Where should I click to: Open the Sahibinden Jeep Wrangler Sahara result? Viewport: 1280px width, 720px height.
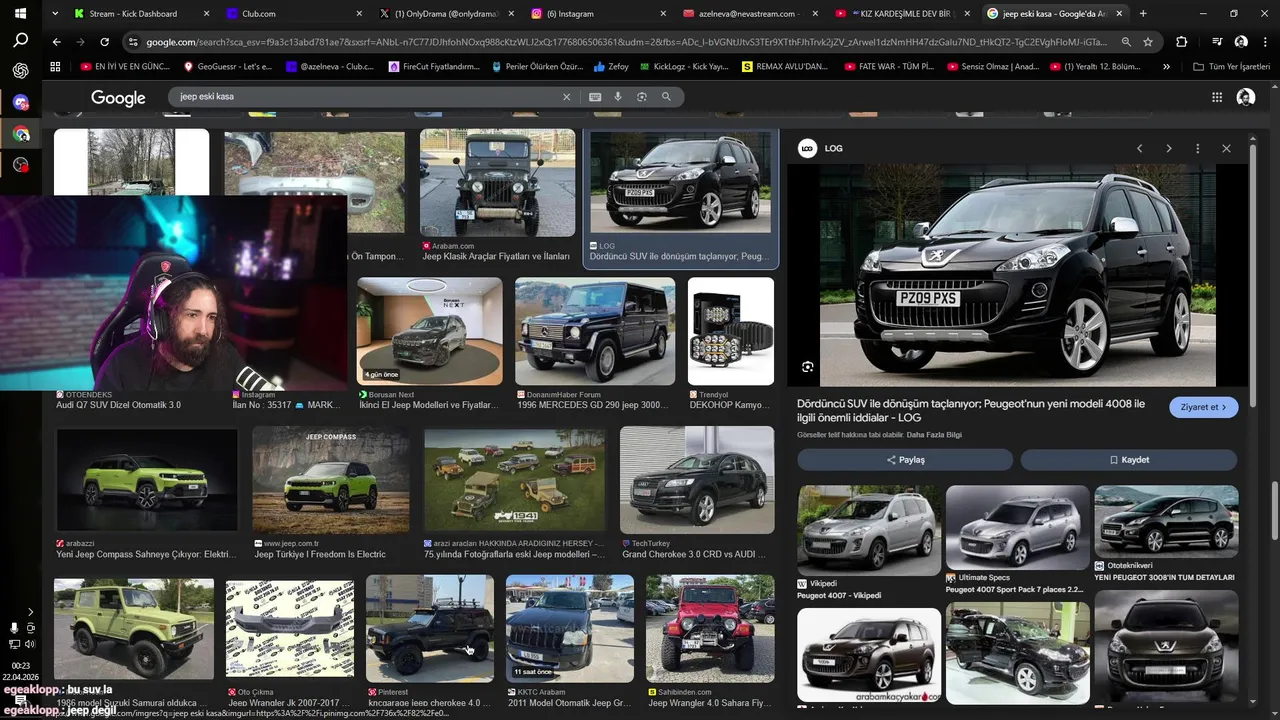click(710, 629)
